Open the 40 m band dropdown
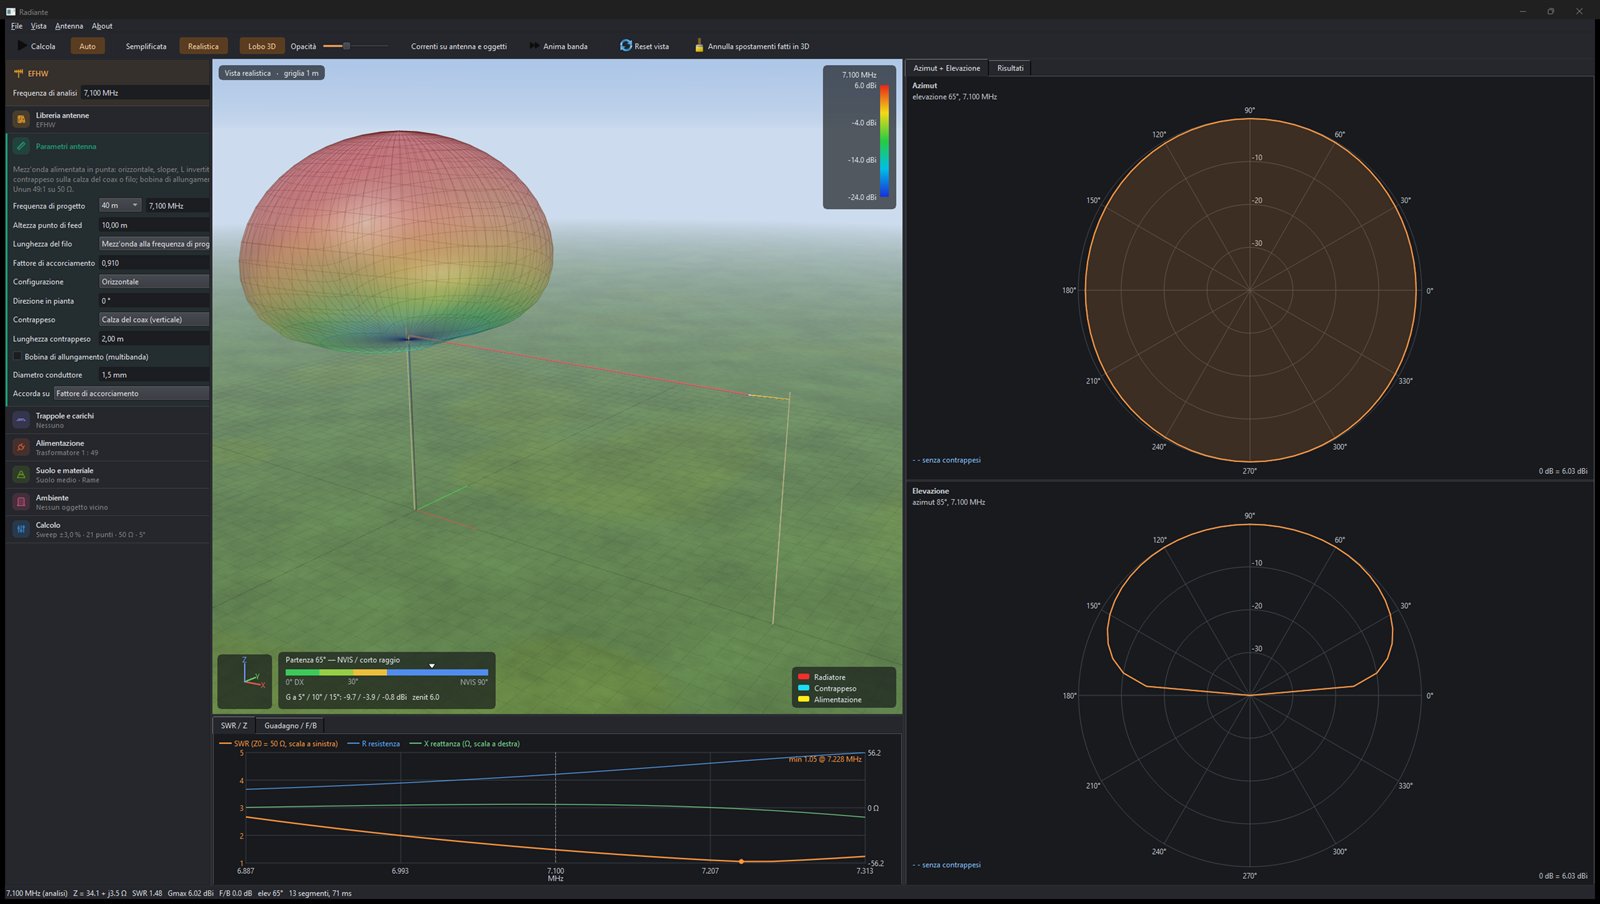 tap(120, 205)
